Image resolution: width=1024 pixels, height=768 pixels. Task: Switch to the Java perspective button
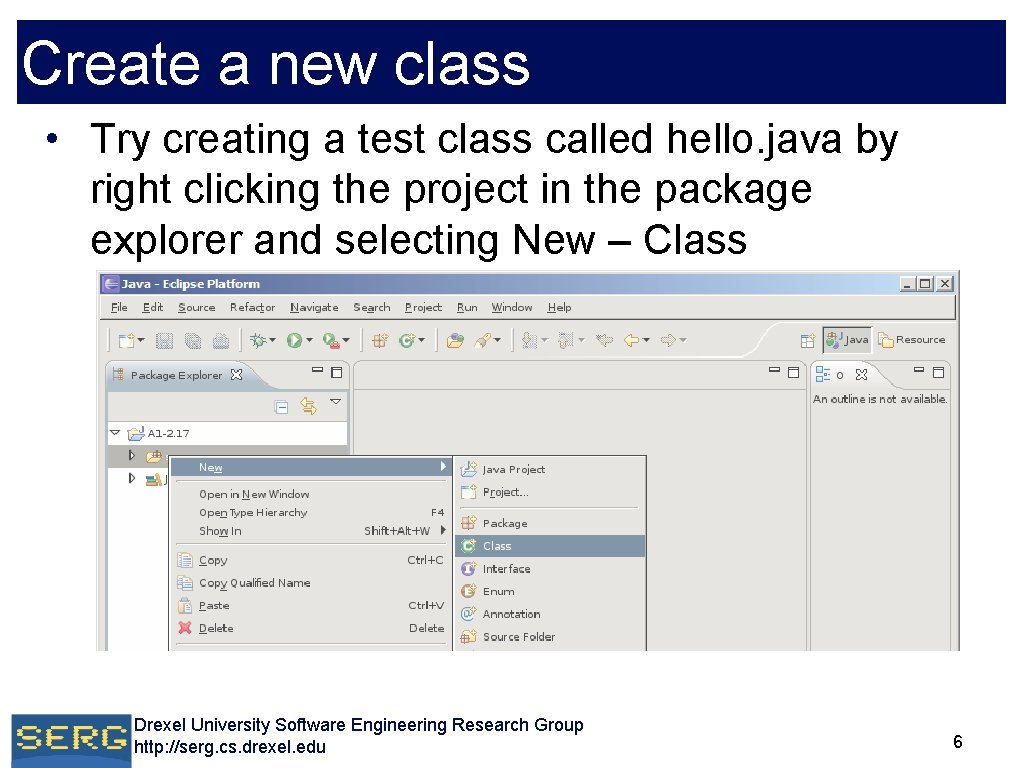pyautogui.click(x=847, y=340)
